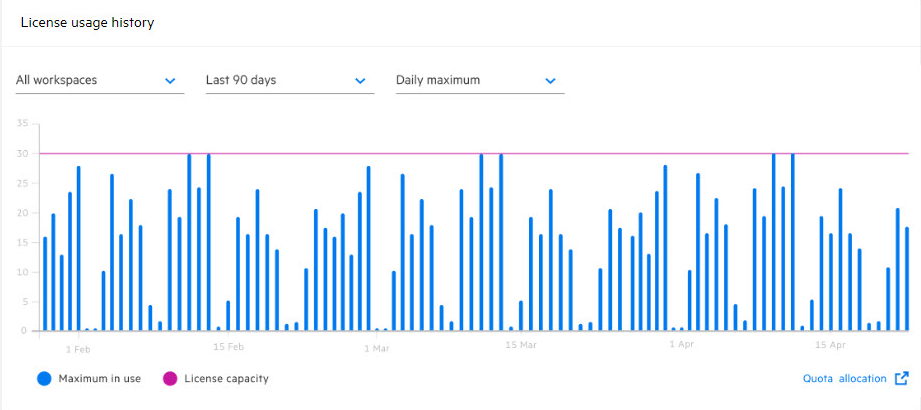
Task: Click the external link icon beside Quota allocation
Action: [x=901, y=378]
